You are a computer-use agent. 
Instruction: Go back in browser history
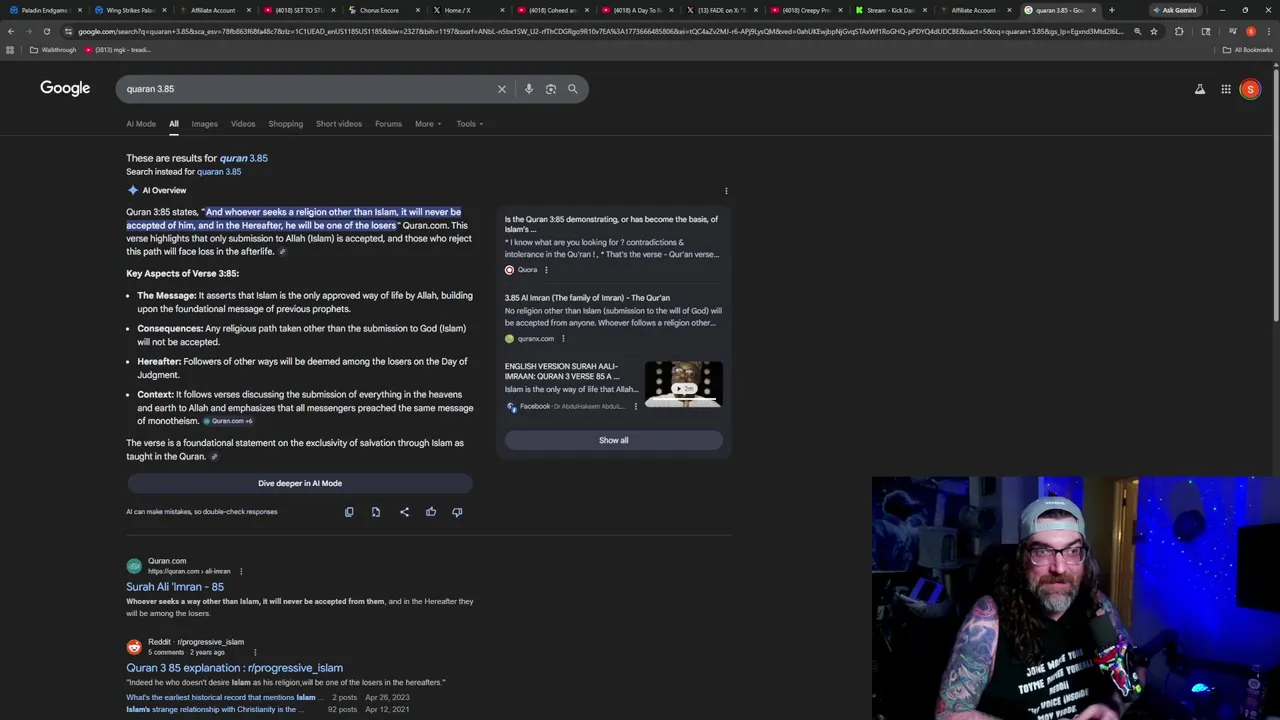click(10, 31)
